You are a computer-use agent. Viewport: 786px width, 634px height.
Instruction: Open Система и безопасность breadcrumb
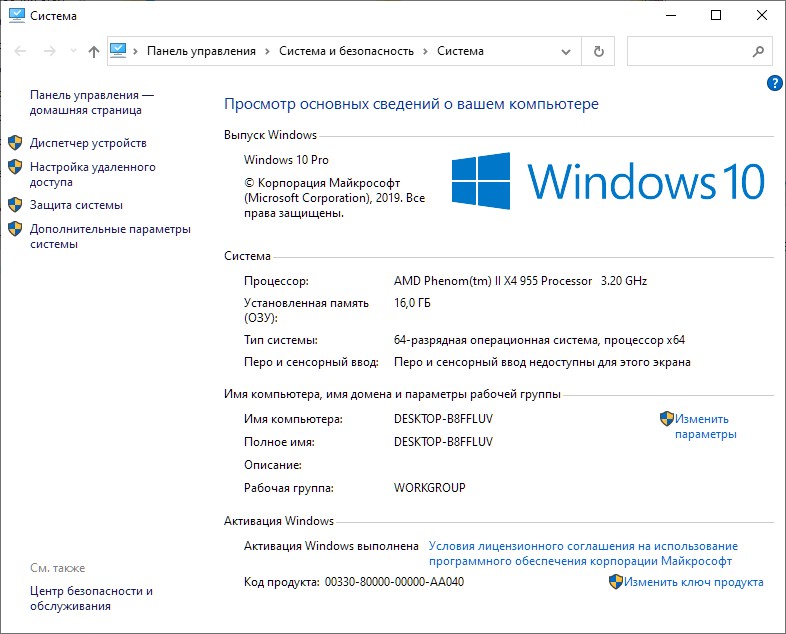tap(346, 51)
